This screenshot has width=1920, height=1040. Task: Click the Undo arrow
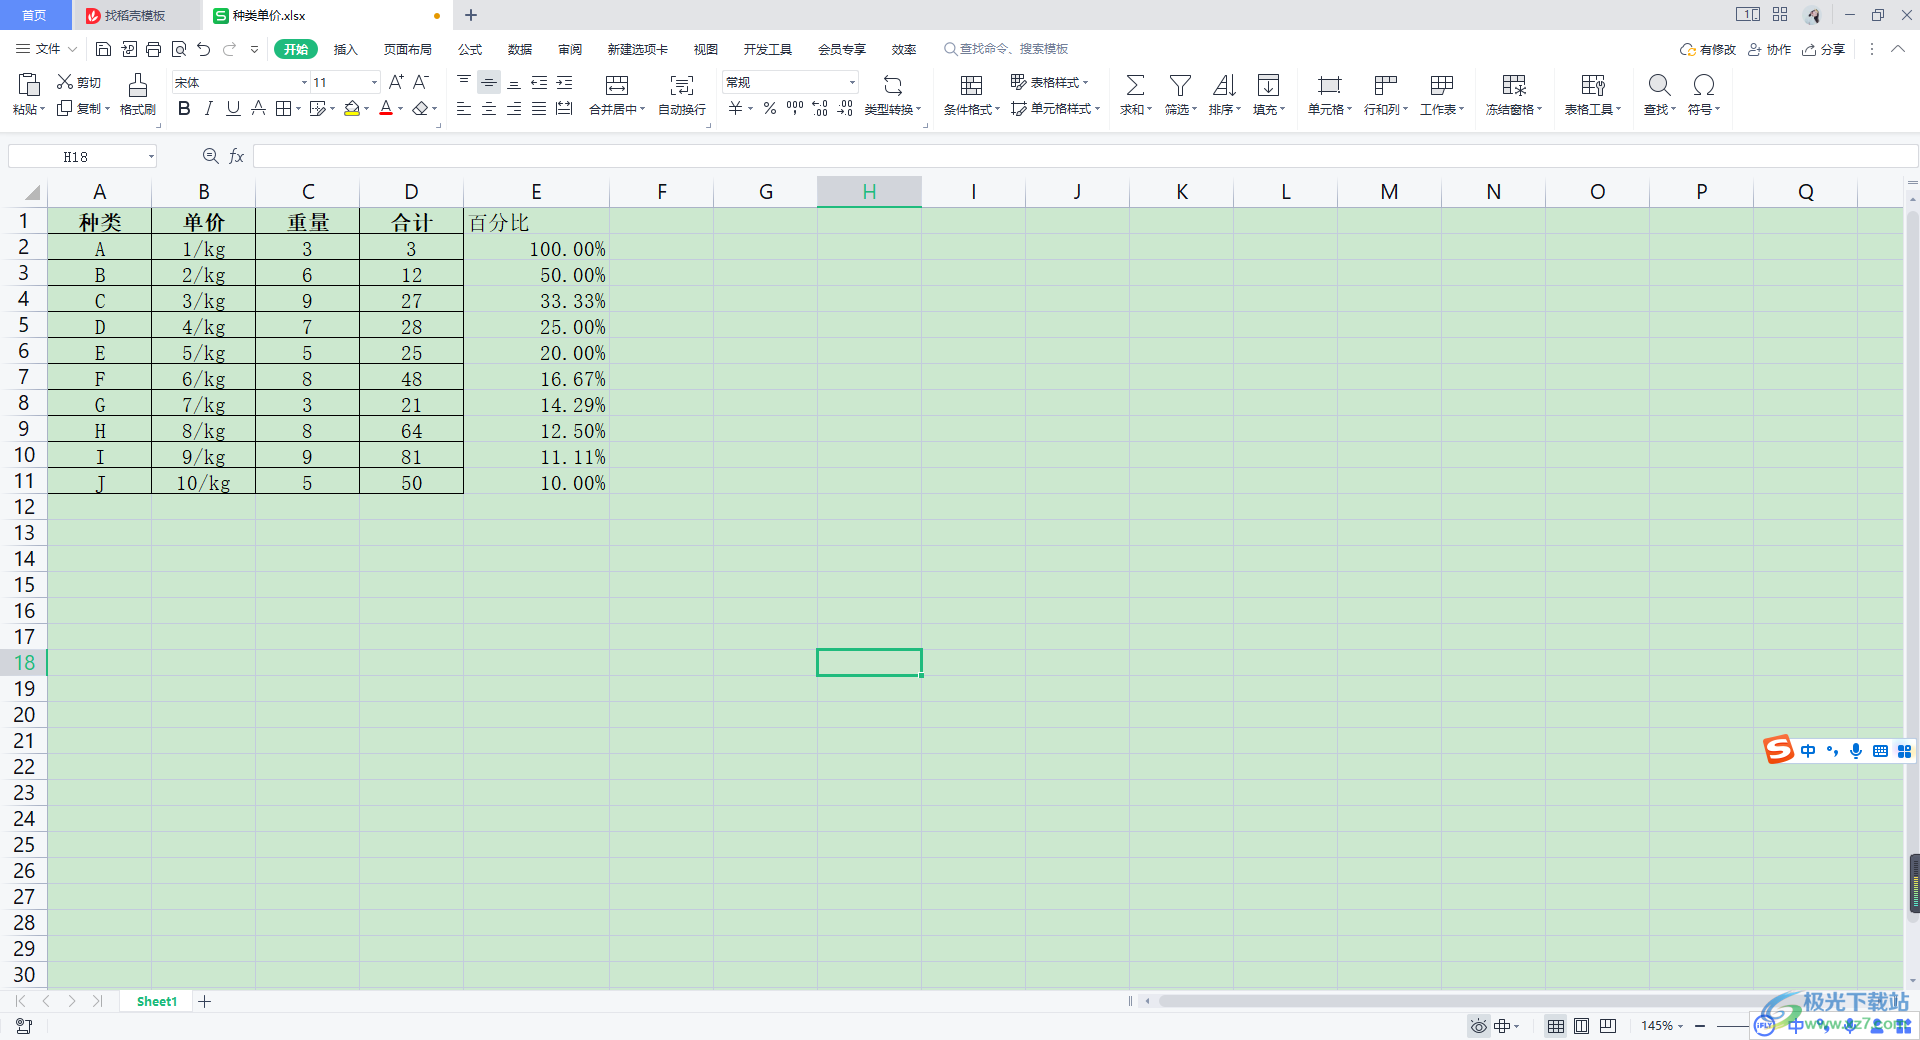click(204, 49)
